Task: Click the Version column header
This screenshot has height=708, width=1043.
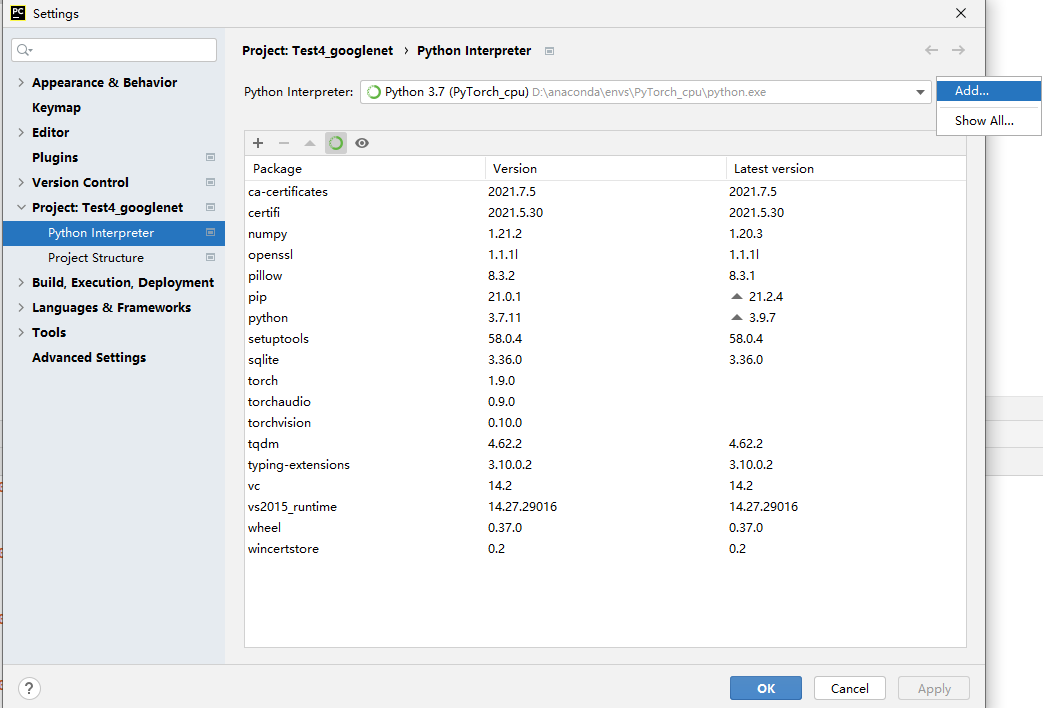Action: point(606,168)
